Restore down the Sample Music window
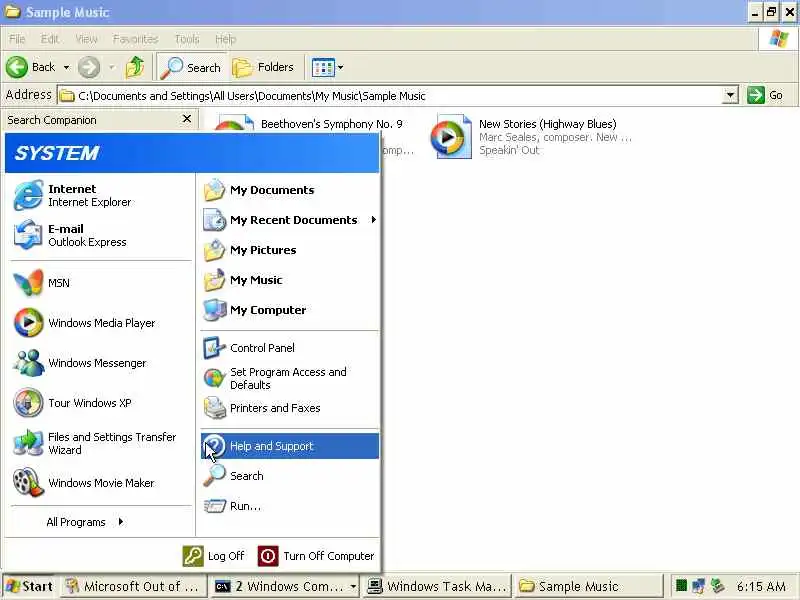800x600 pixels. click(771, 12)
